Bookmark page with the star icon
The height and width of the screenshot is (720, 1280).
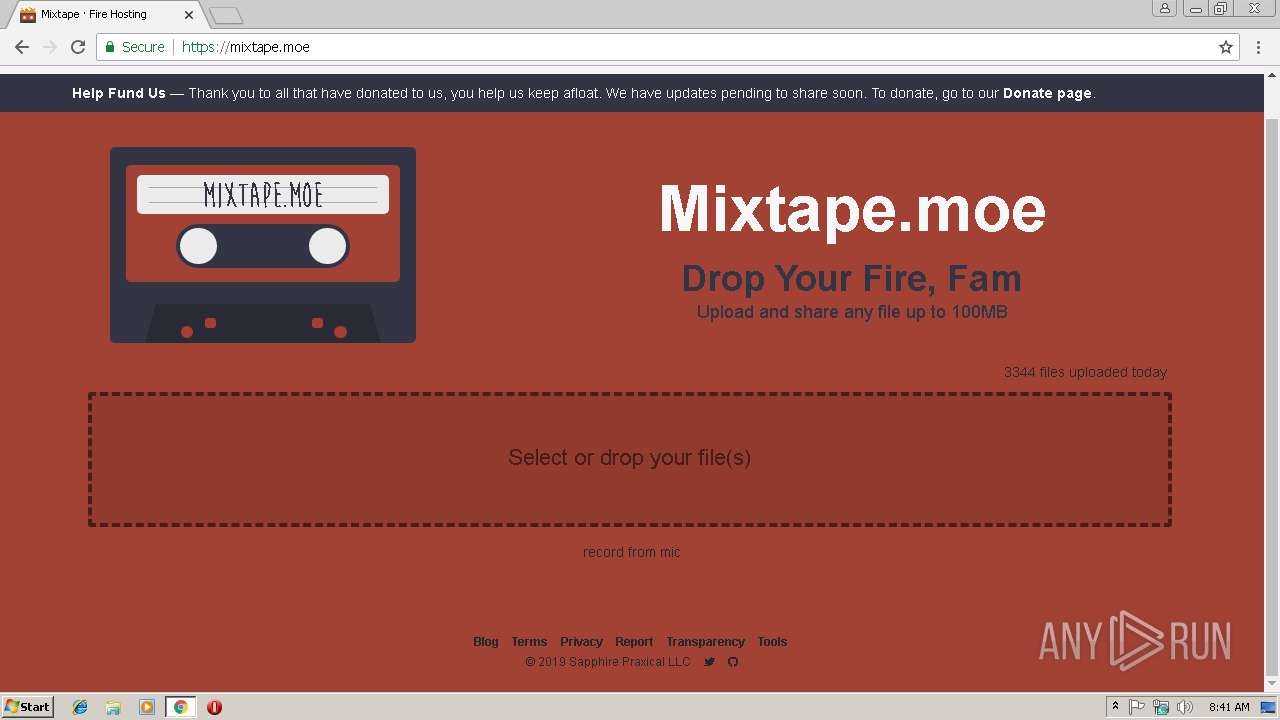pyautogui.click(x=1226, y=47)
